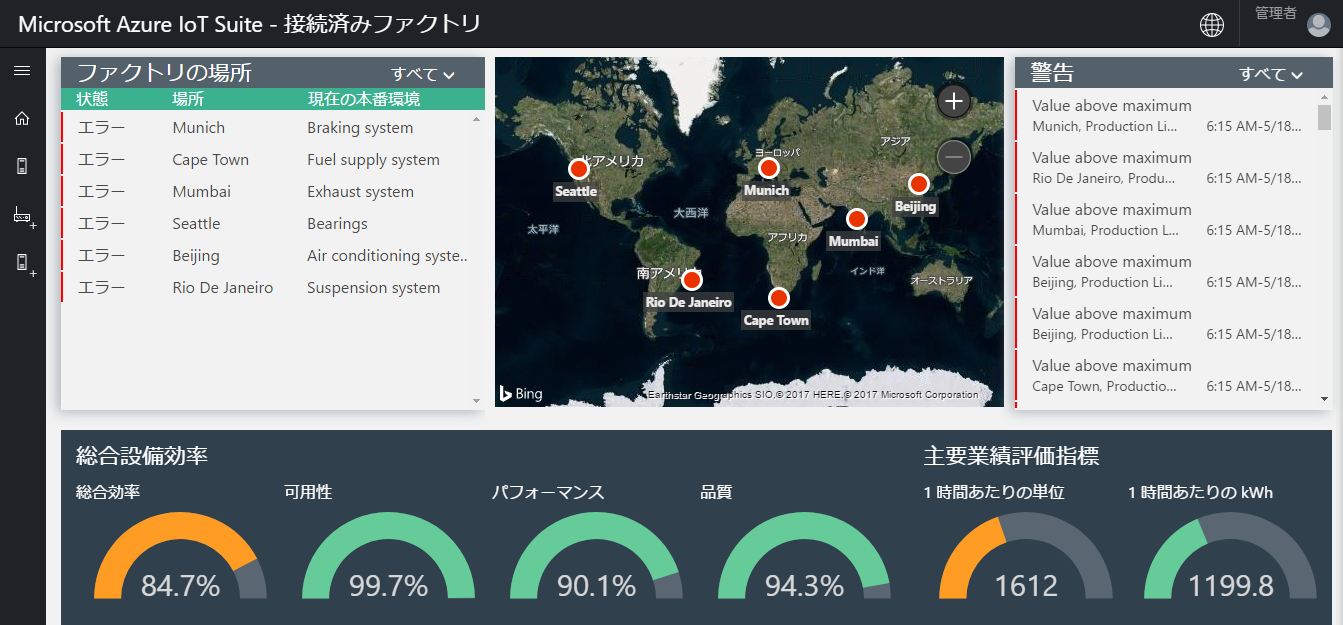Click the Bearings entry
Image resolution: width=1343 pixels, height=625 pixels.
pyautogui.click(x=337, y=224)
